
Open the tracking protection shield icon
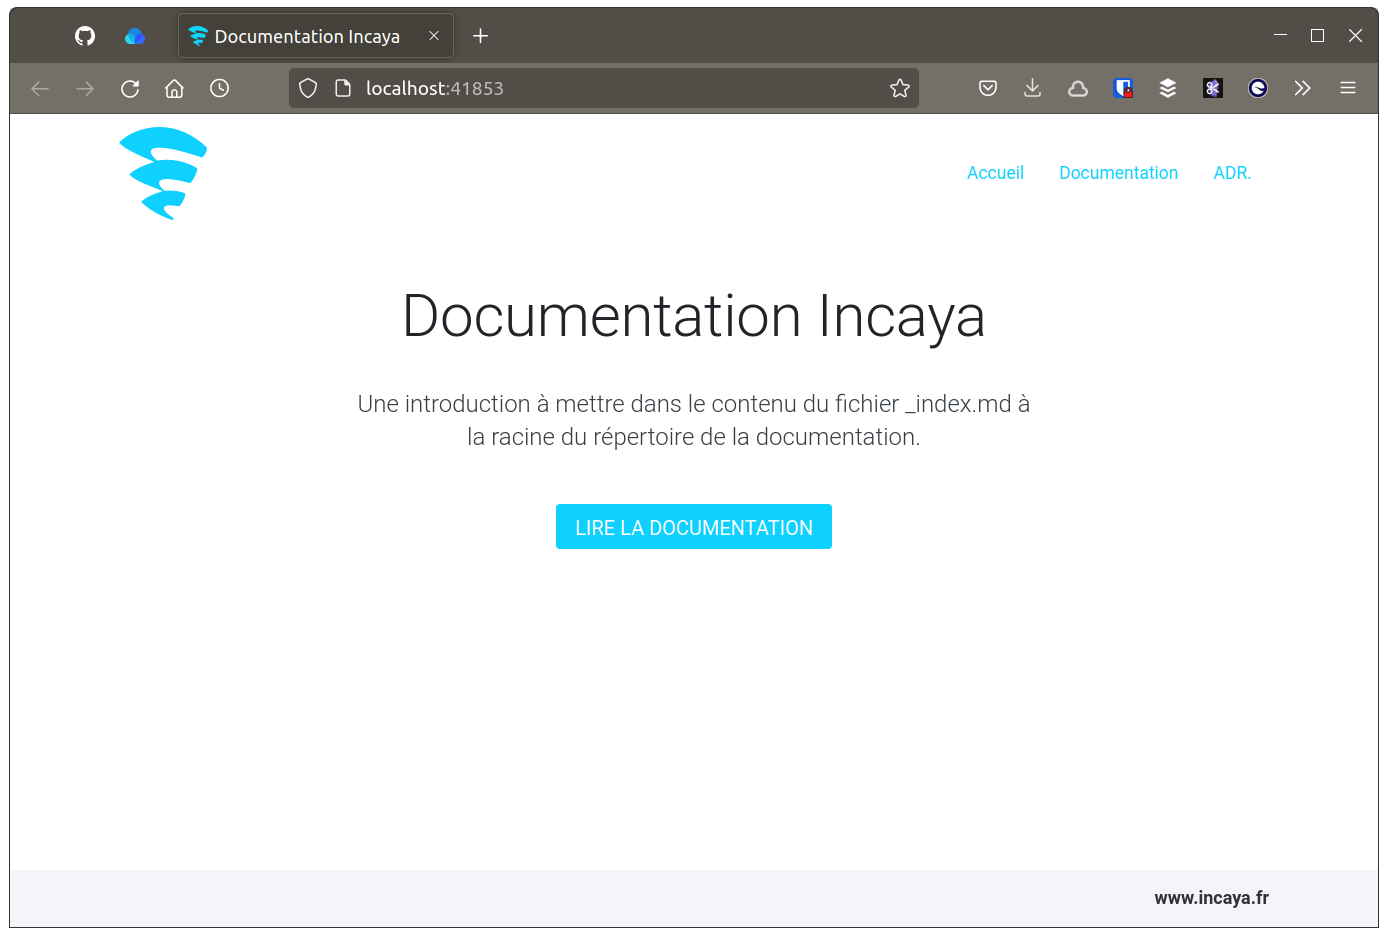coord(308,89)
